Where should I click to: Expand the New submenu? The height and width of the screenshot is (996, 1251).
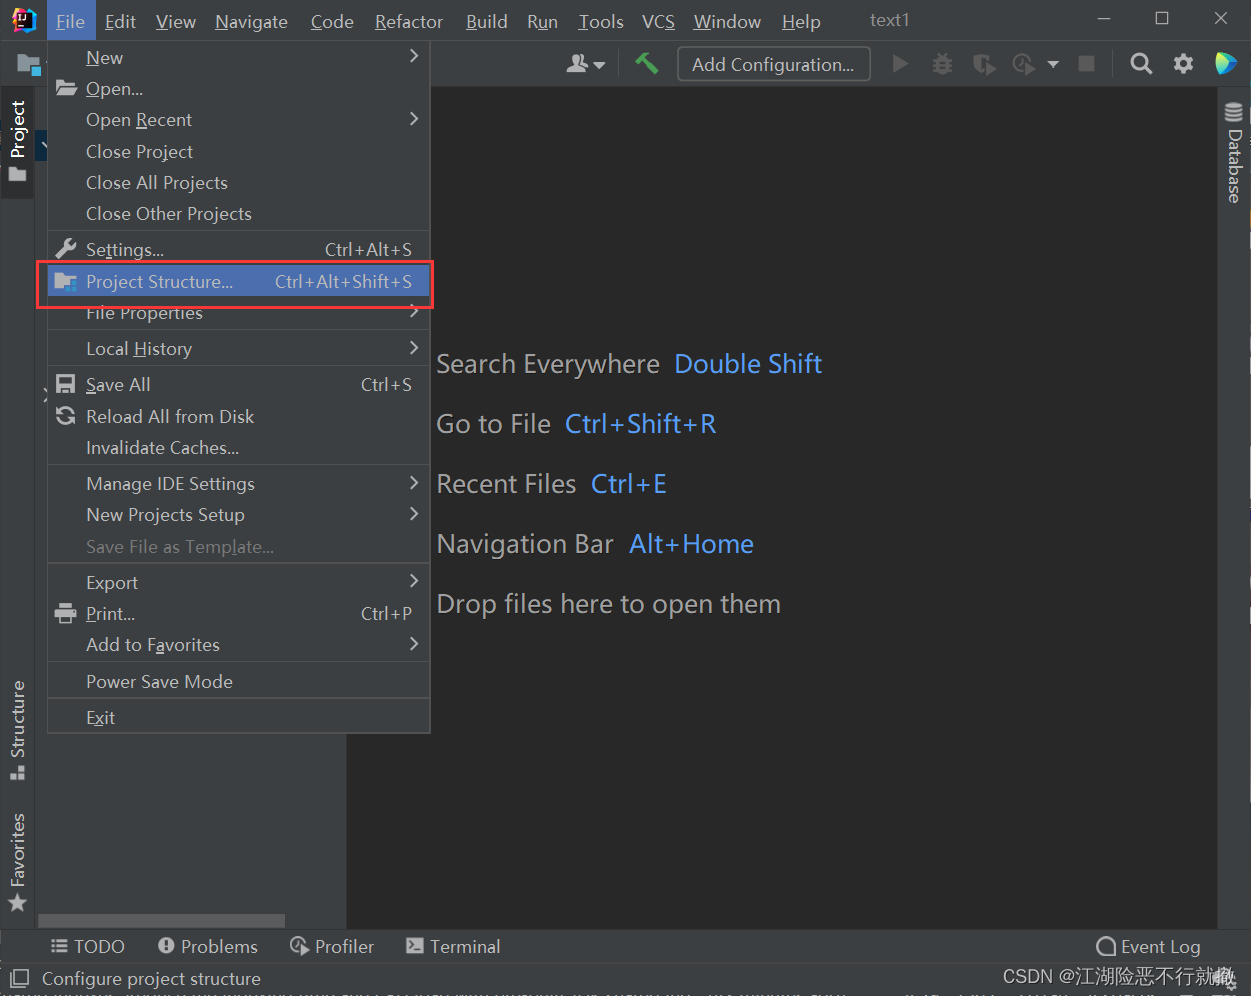pyautogui.click(x=104, y=57)
